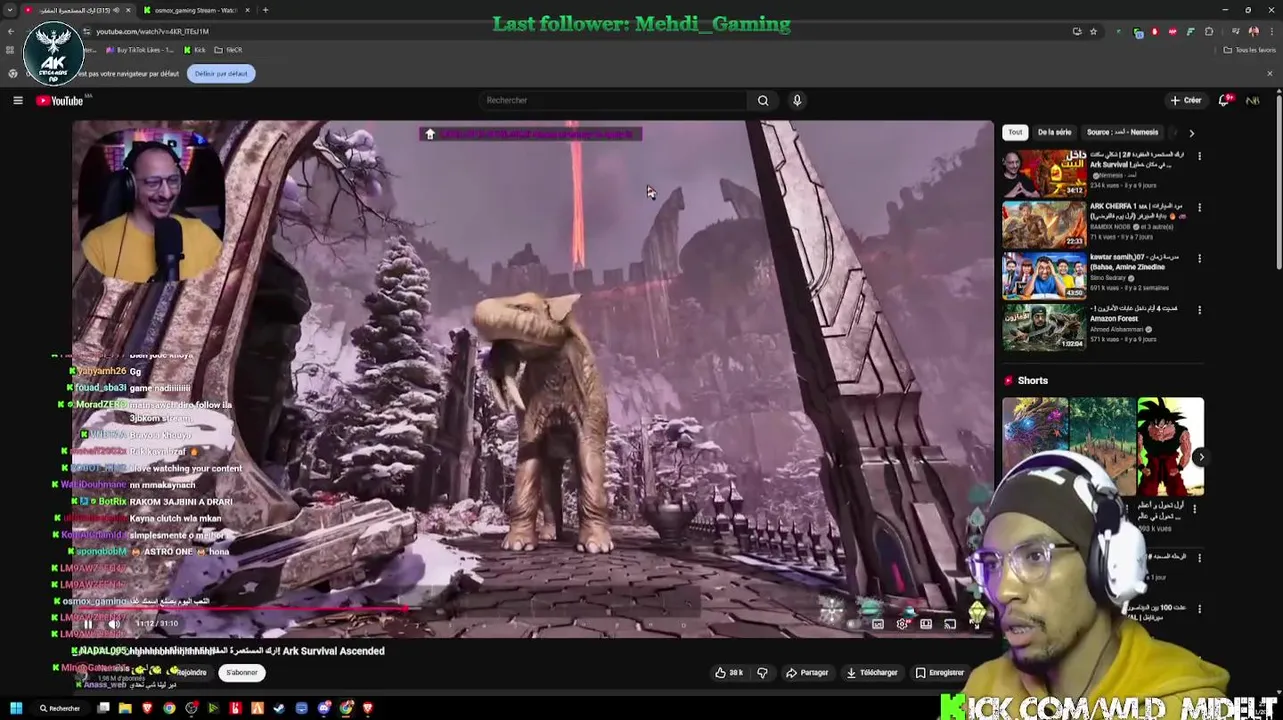Open a new browser tab
The width and height of the screenshot is (1283, 720).
(265, 10)
